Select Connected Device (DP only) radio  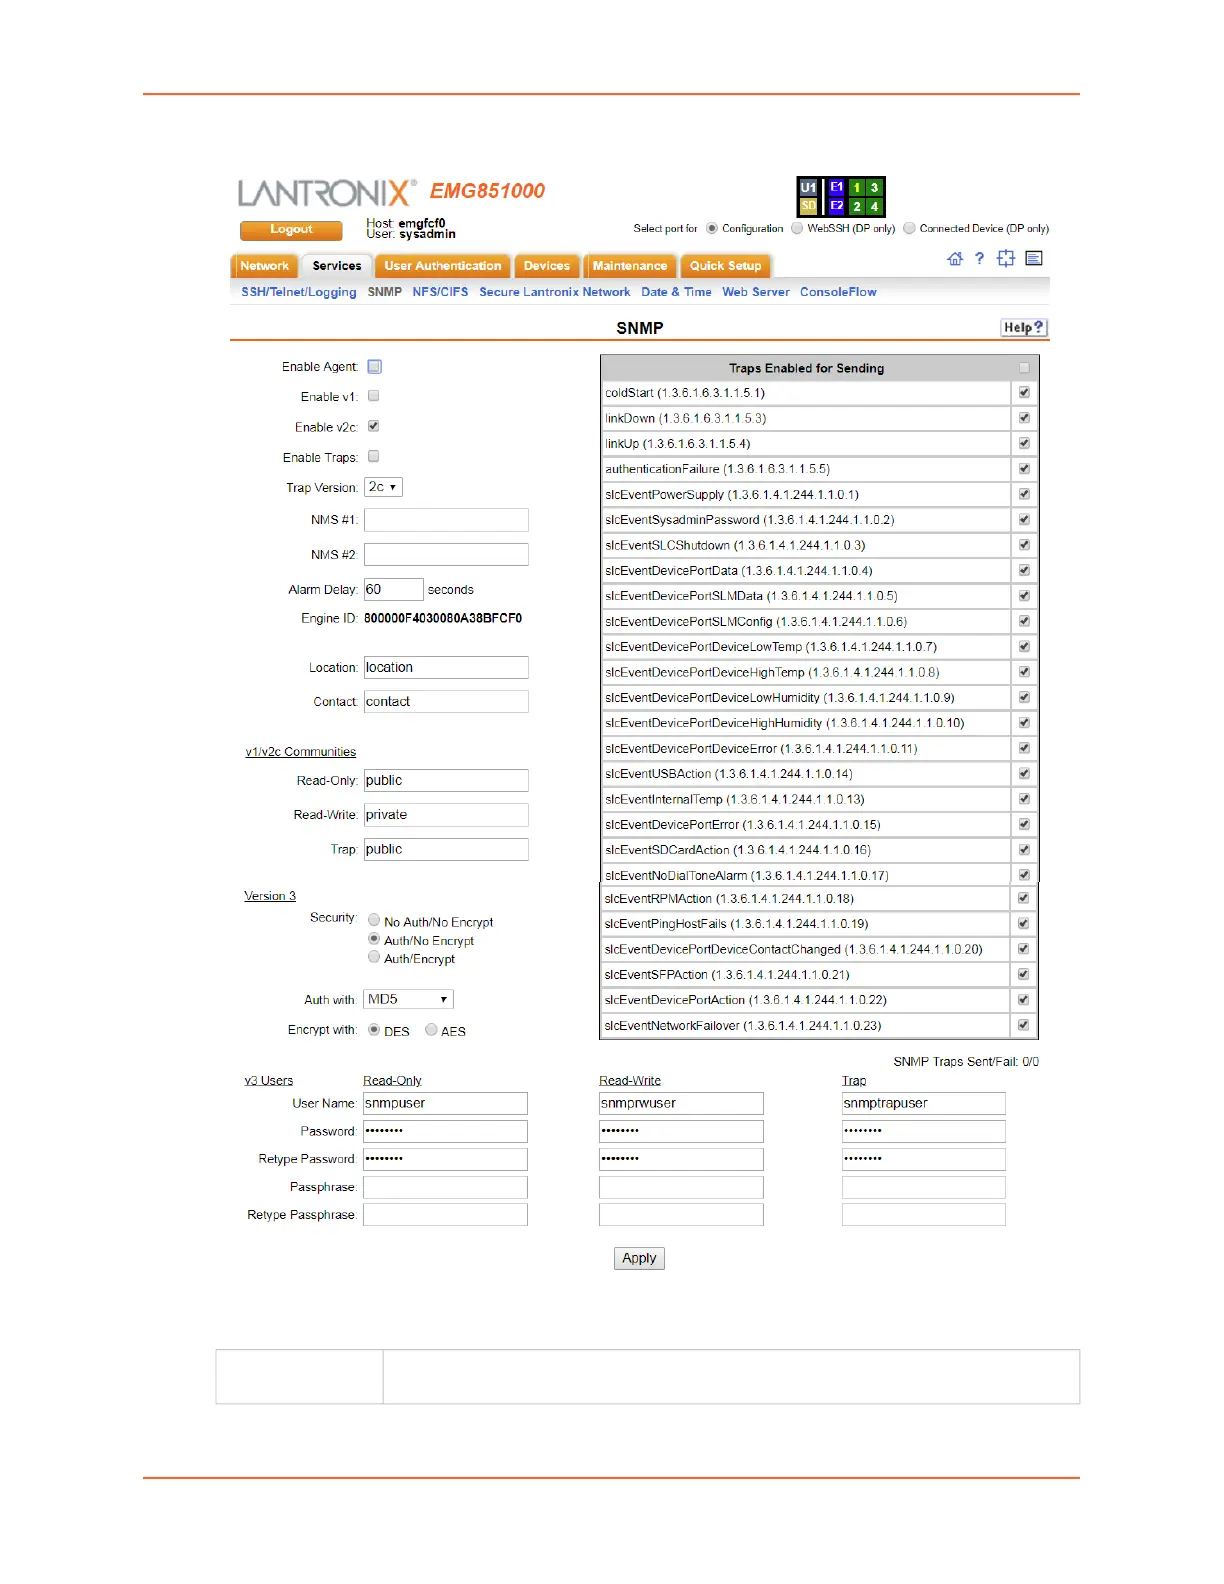(909, 228)
